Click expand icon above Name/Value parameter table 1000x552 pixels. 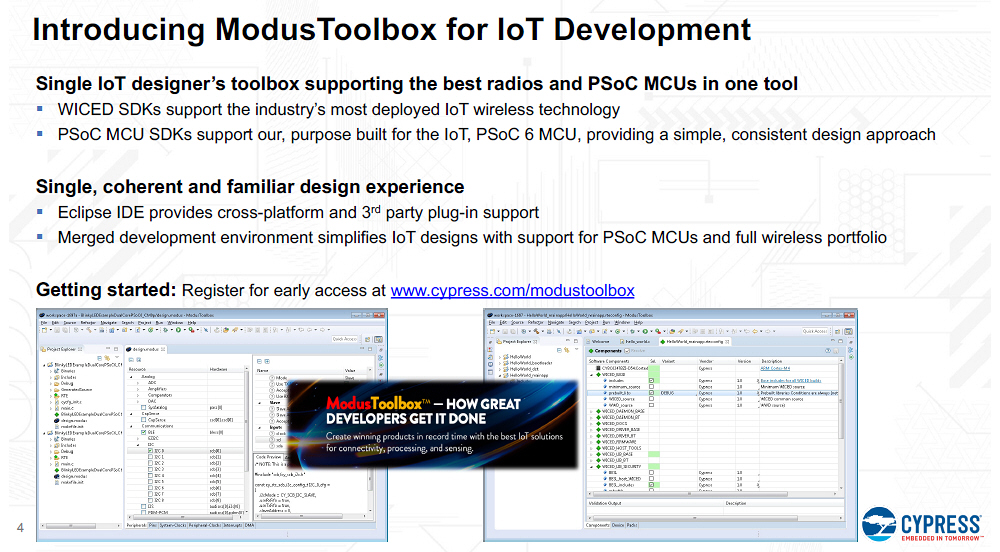pyautogui.click(x=267, y=361)
